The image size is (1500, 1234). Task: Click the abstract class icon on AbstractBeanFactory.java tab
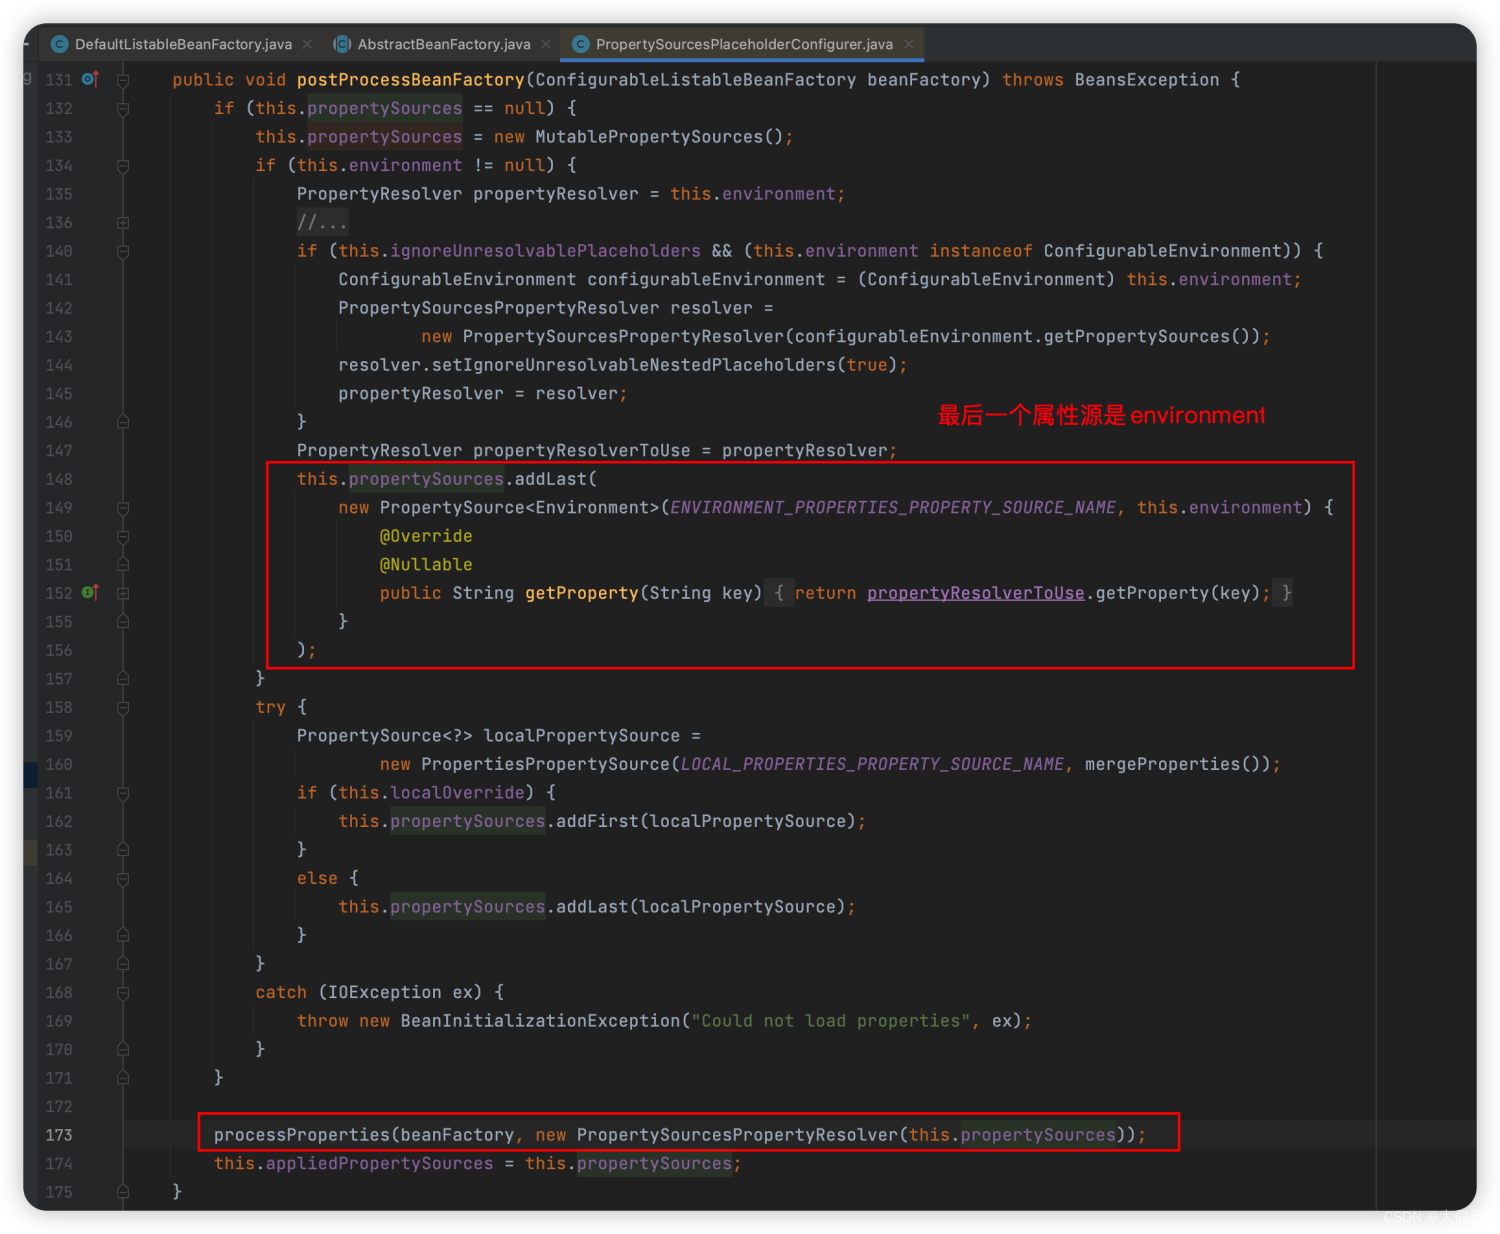pyautogui.click(x=342, y=44)
